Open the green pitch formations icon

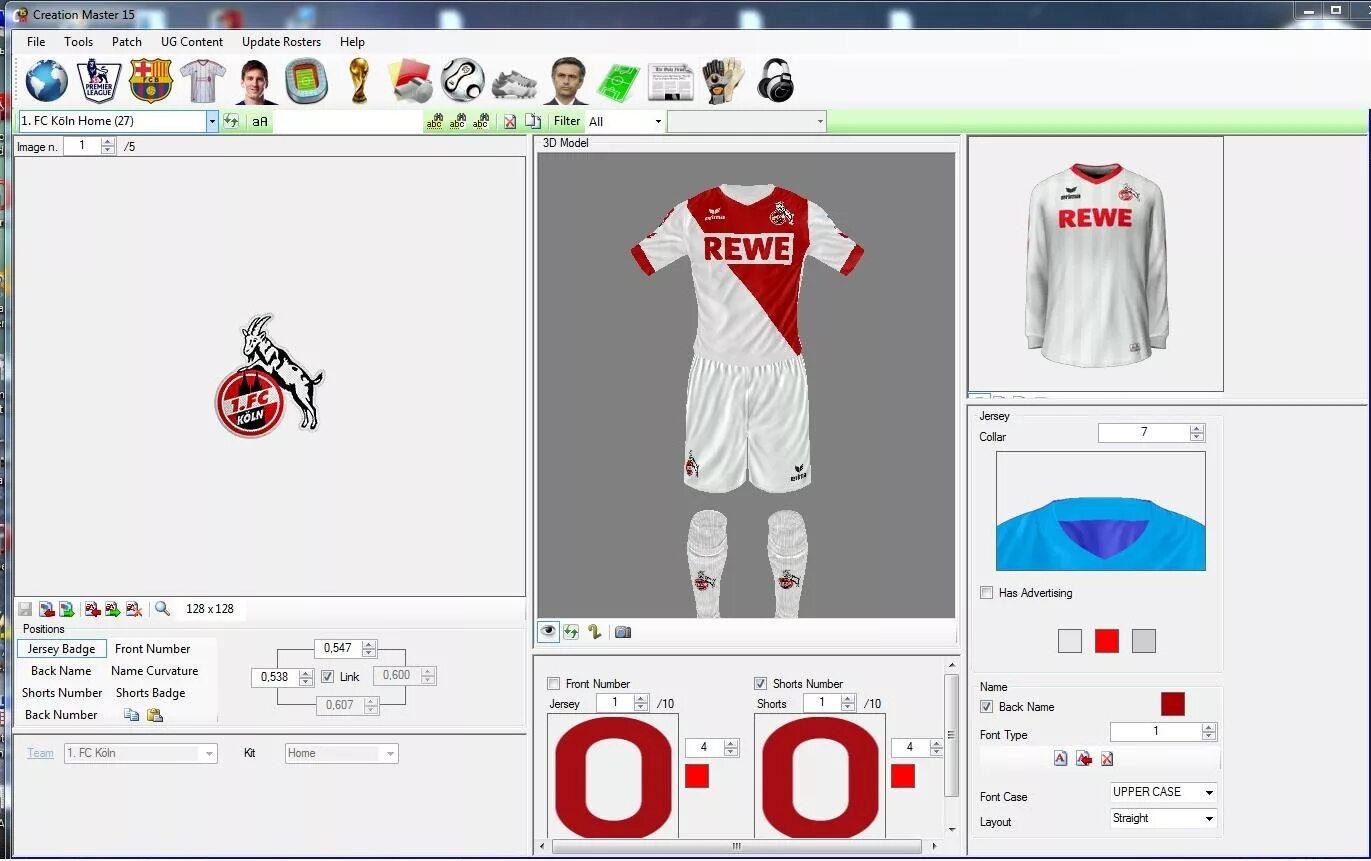pyautogui.click(x=619, y=82)
